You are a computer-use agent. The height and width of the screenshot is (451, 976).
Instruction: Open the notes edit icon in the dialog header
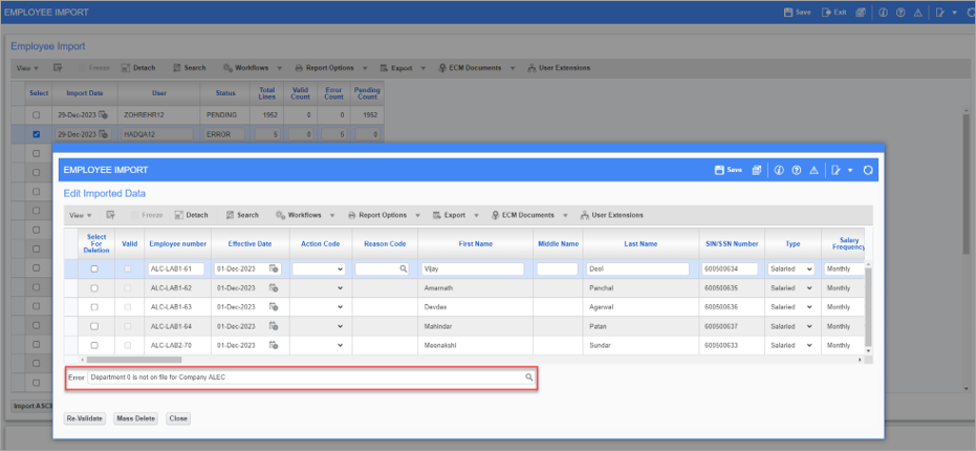click(x=836, y=170)
